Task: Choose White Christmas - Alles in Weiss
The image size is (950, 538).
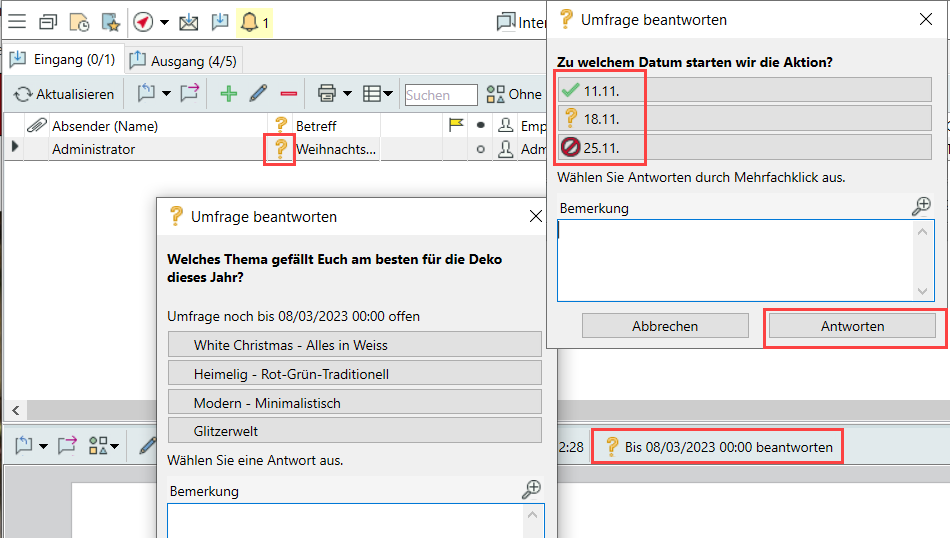Action: [355, 345]
